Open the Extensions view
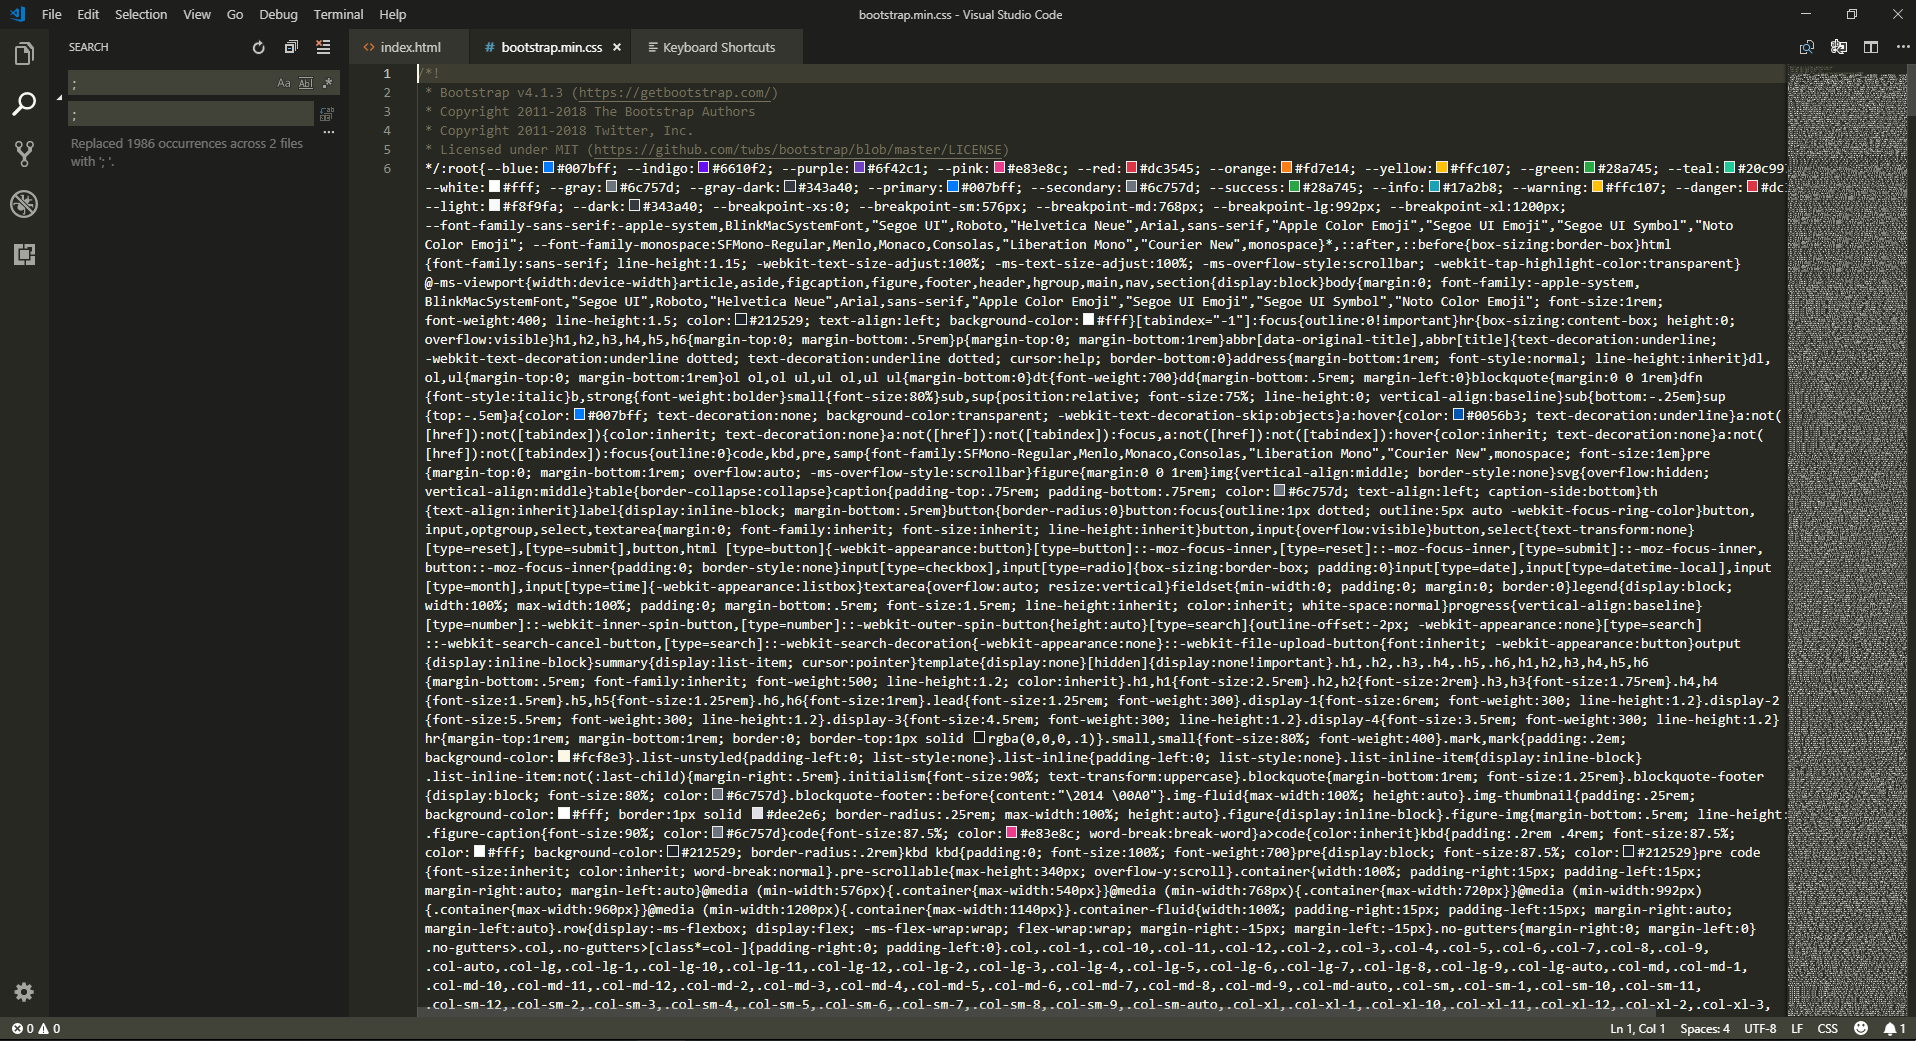The image size is (1916, 1041). (24, 254)
